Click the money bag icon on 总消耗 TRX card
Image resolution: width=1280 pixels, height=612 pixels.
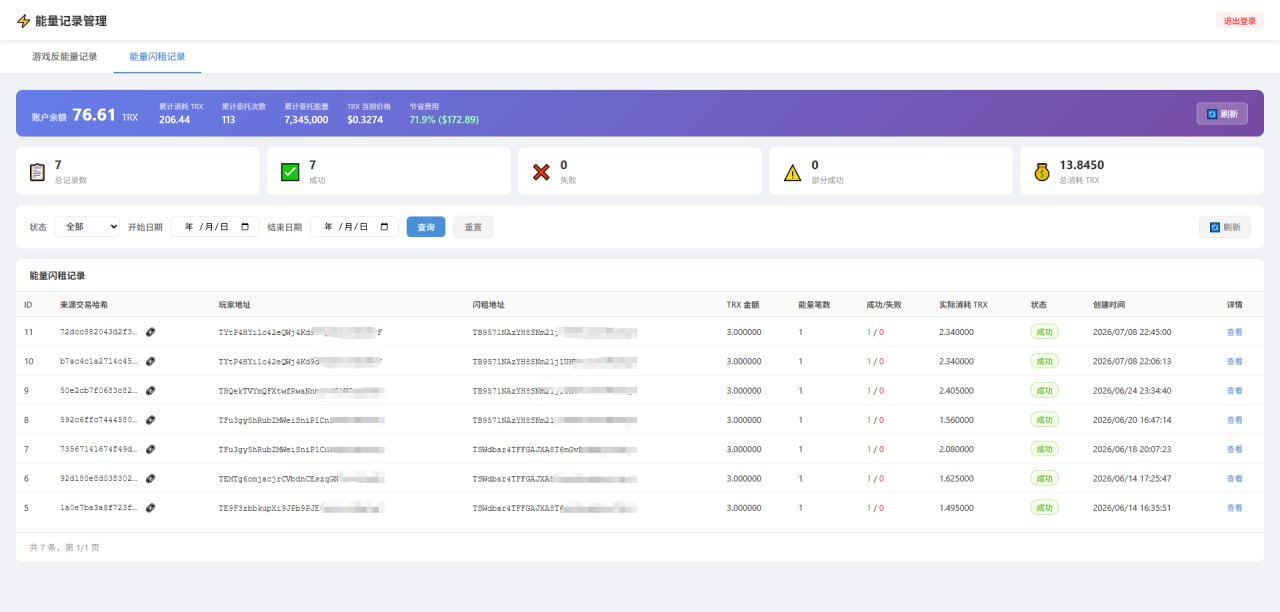click(1042, 172)
